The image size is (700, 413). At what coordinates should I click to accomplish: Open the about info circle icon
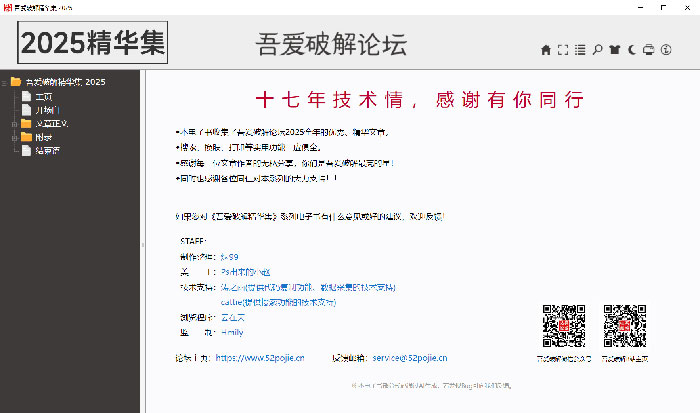click(x=666, y=50)
